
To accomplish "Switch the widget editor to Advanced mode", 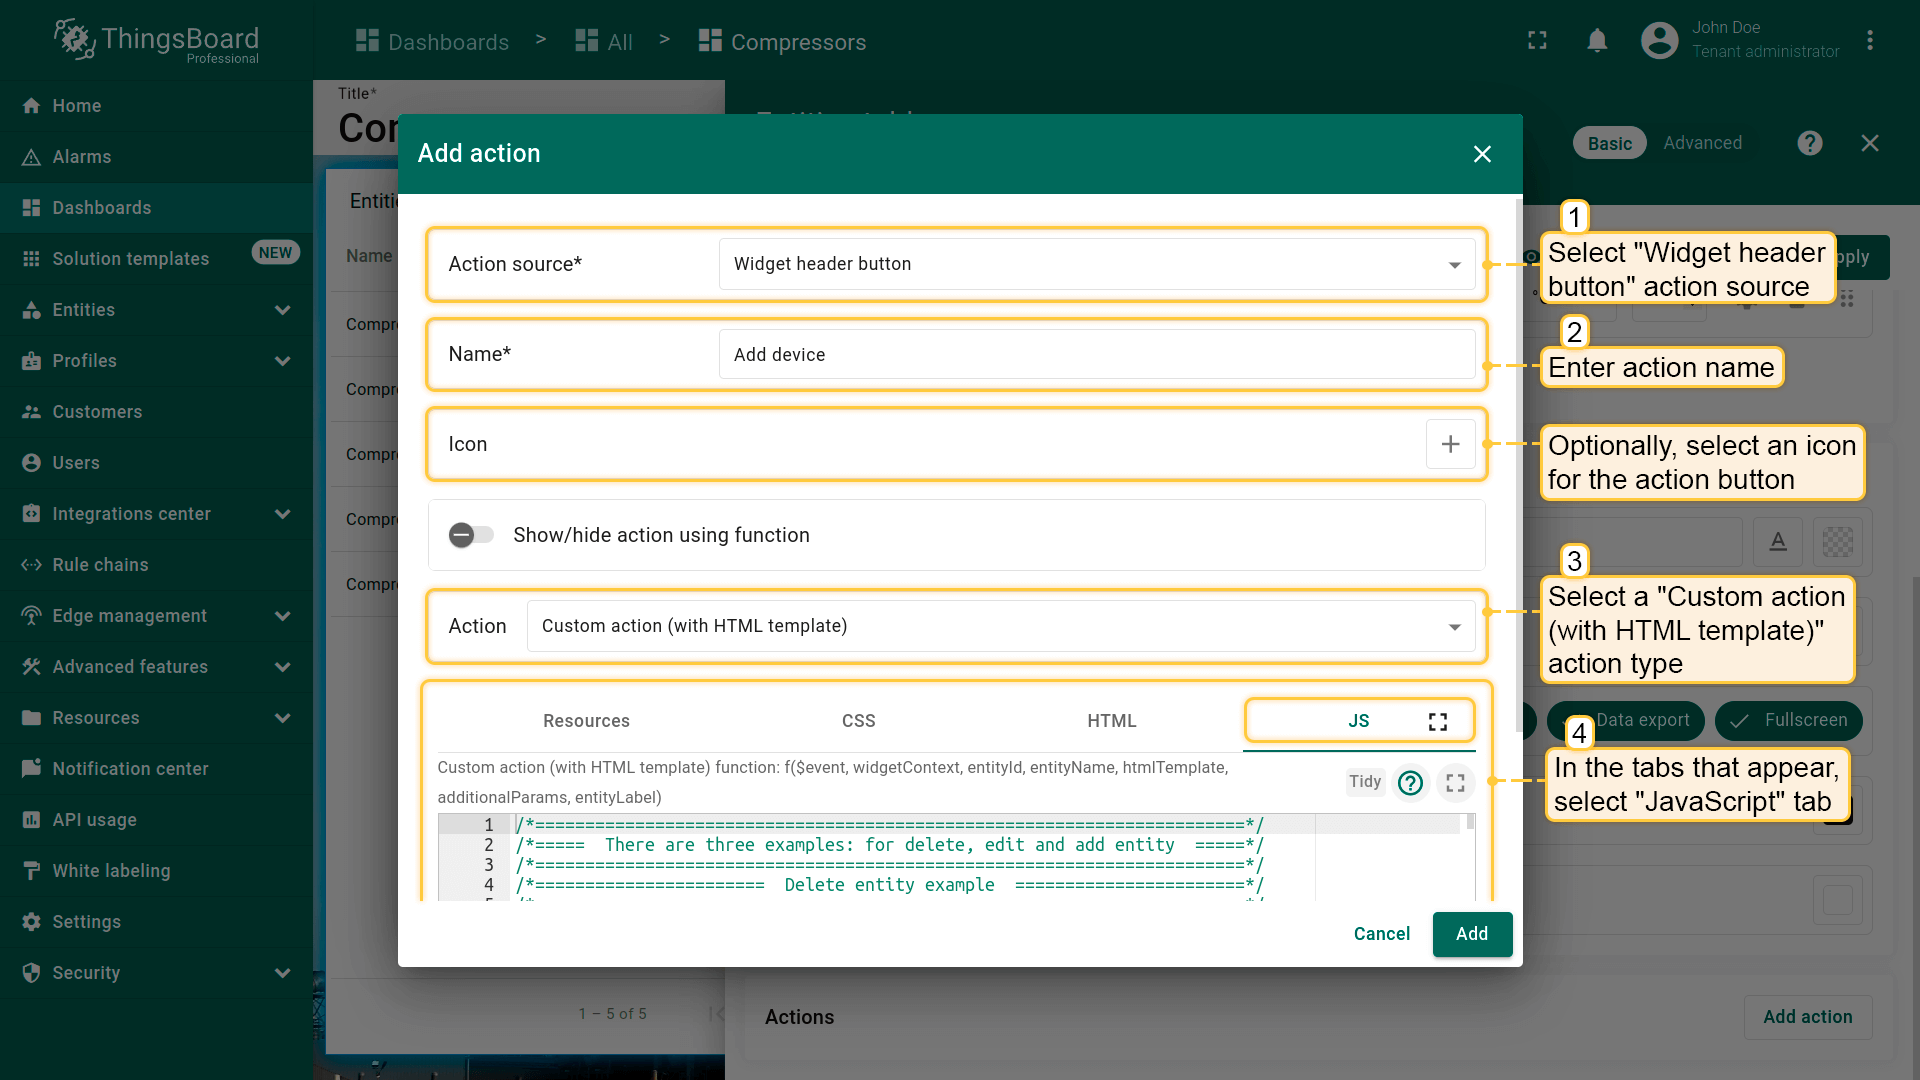I will pyautogui.click(x=1702, y=143).
